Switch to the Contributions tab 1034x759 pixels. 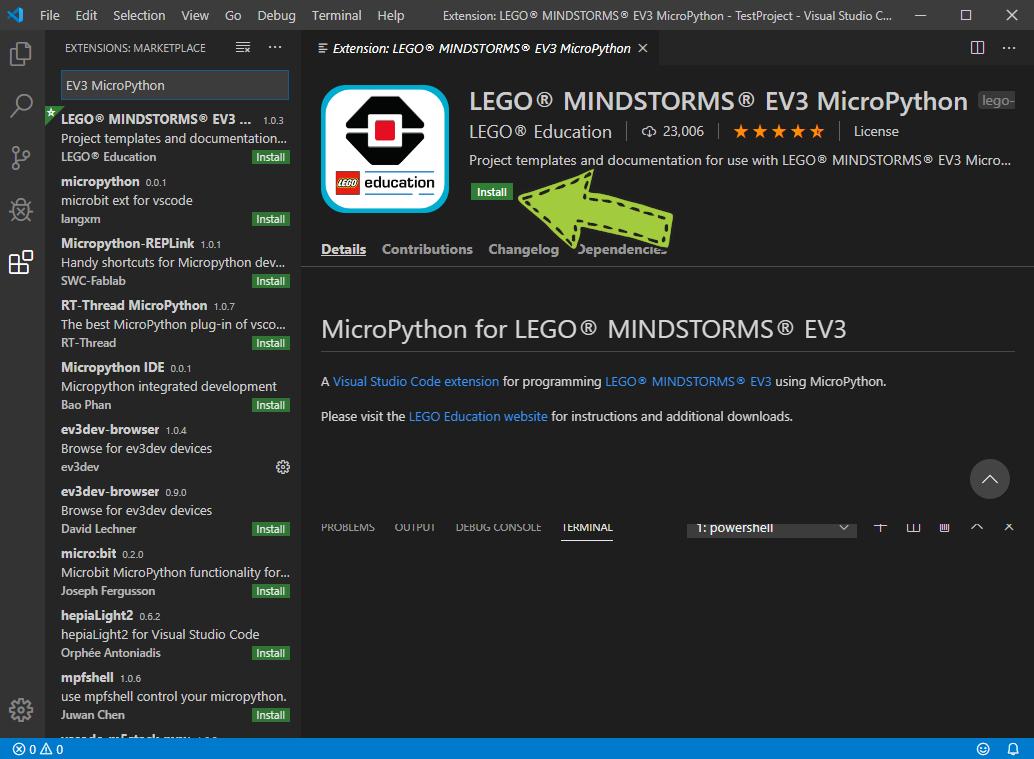[427, 249]
